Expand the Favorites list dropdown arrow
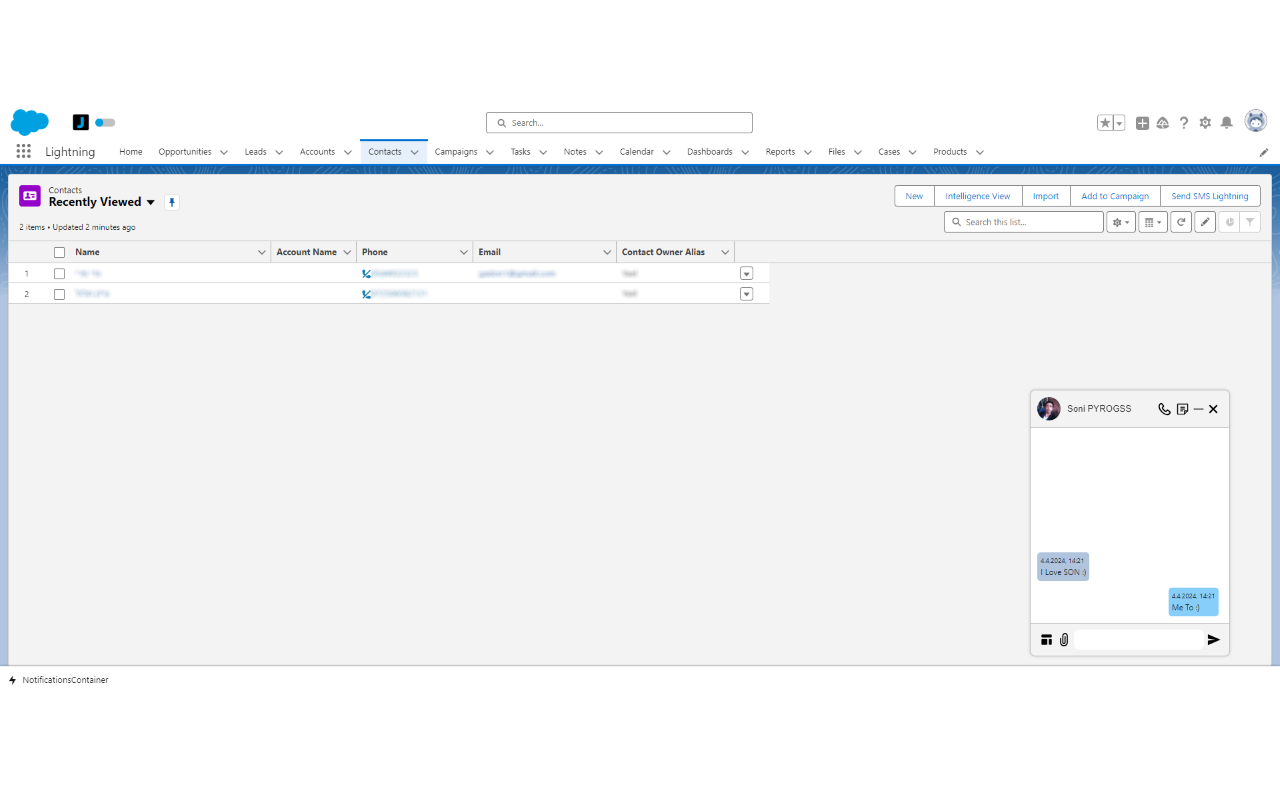 point(1119,123)
